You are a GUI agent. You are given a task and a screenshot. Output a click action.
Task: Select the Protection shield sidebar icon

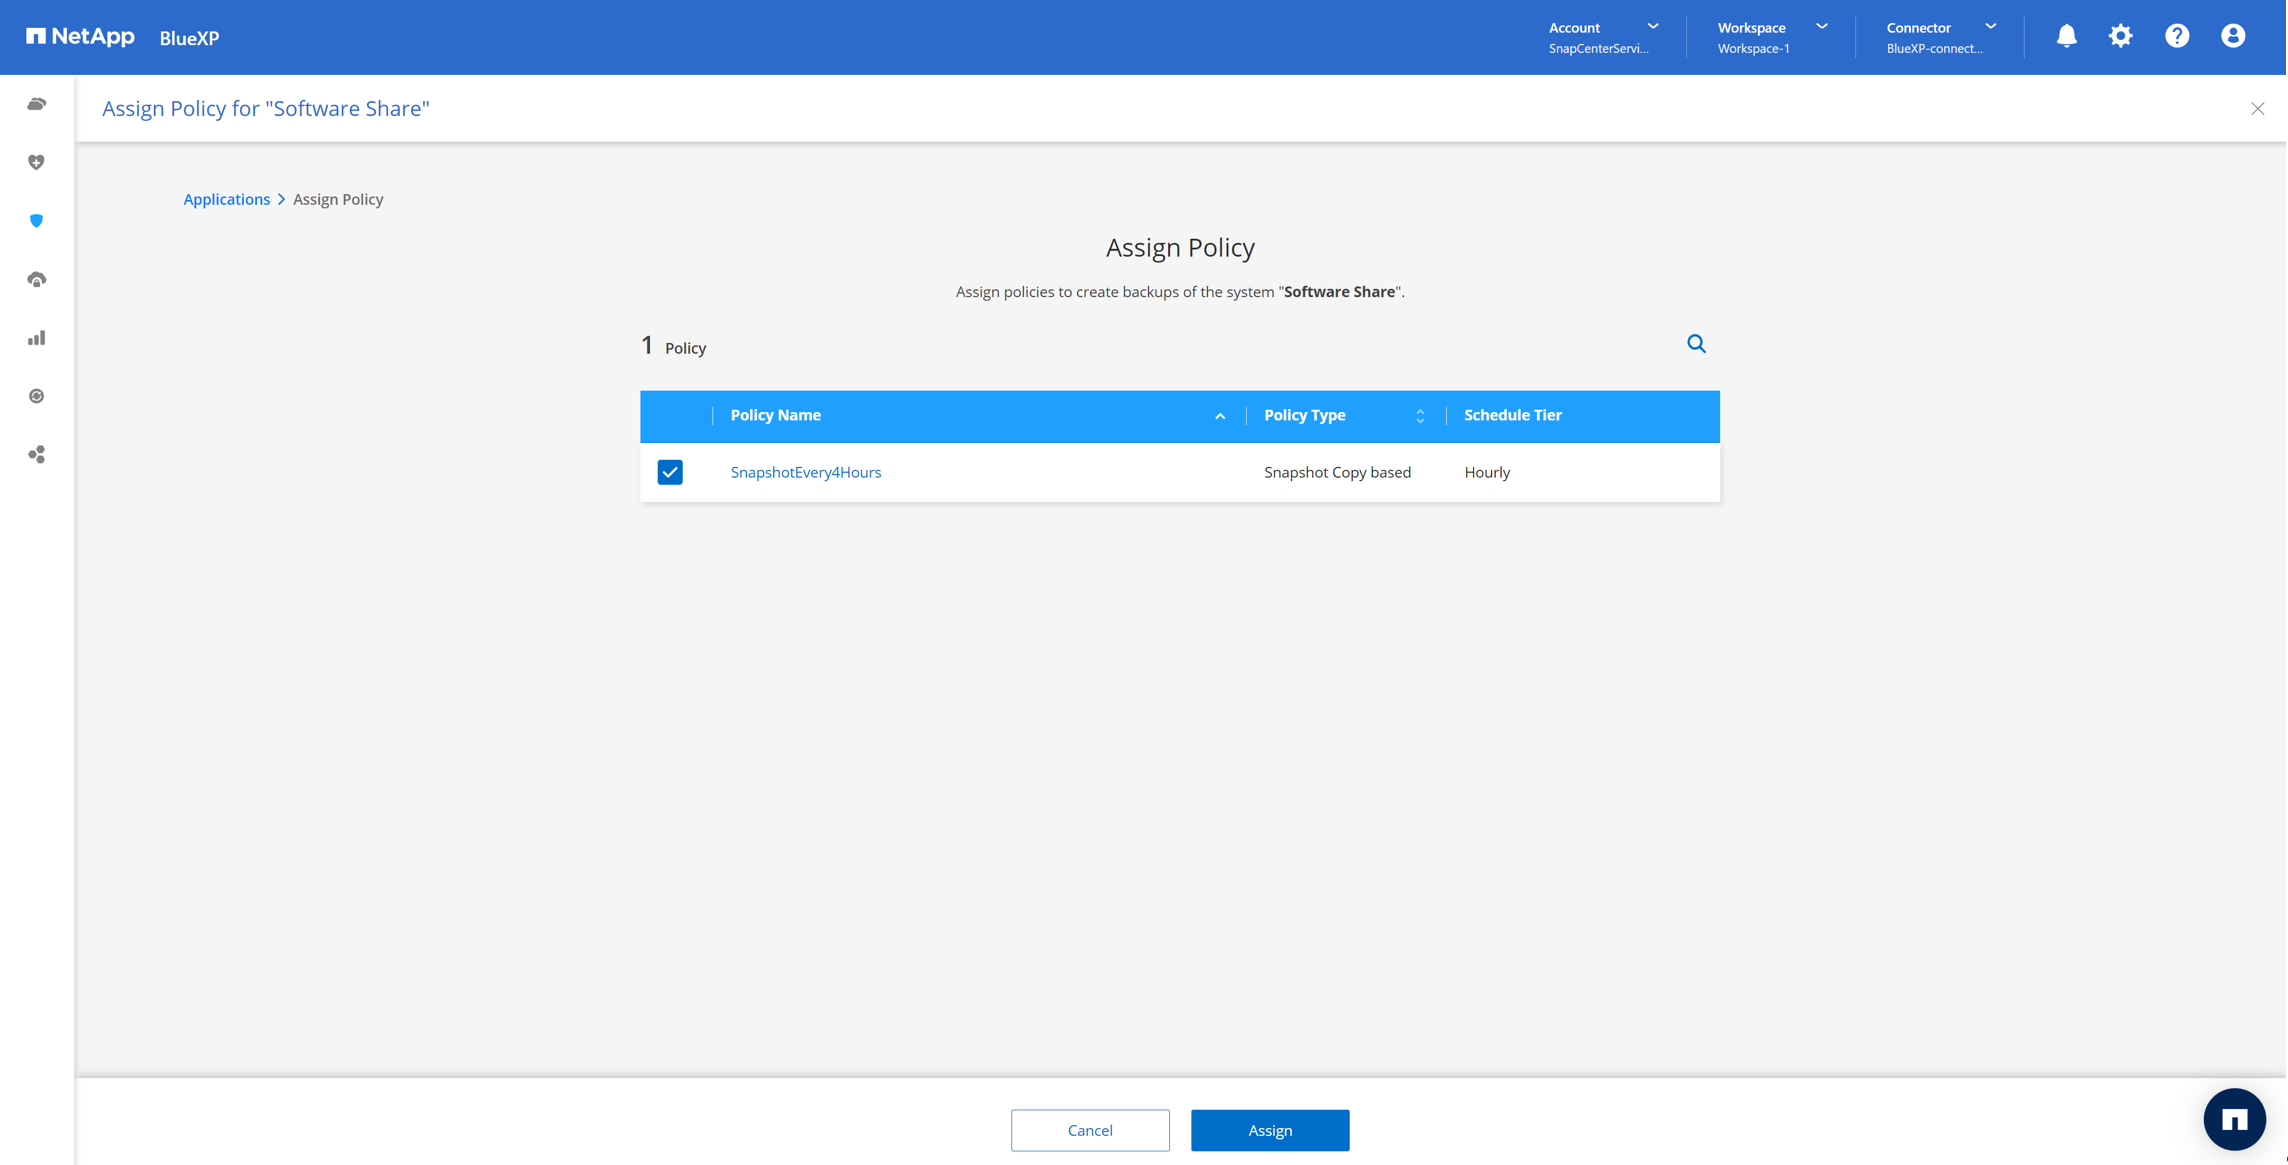point(36,220)
